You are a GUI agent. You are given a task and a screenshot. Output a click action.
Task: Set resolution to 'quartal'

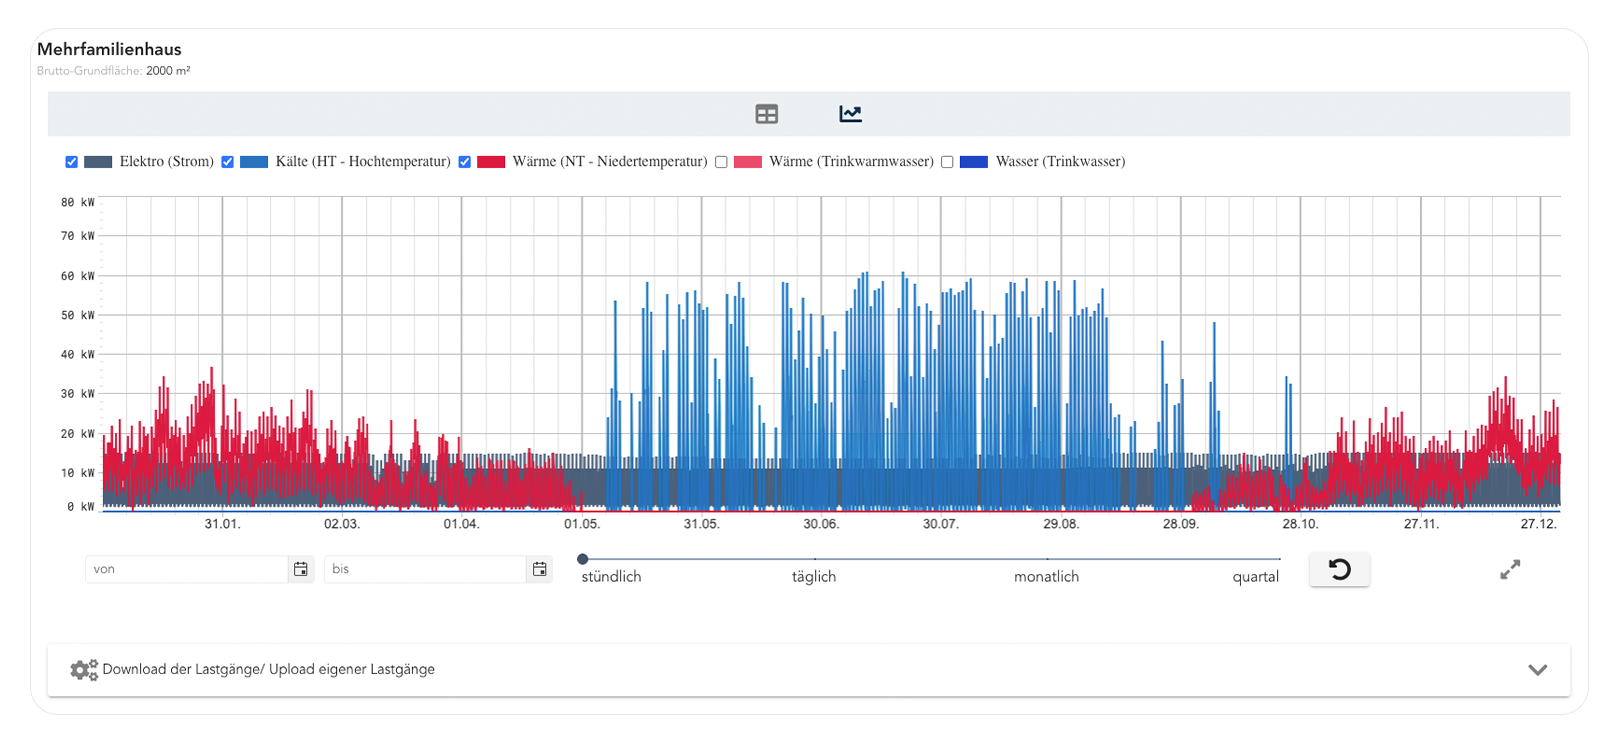(1255, 577)
